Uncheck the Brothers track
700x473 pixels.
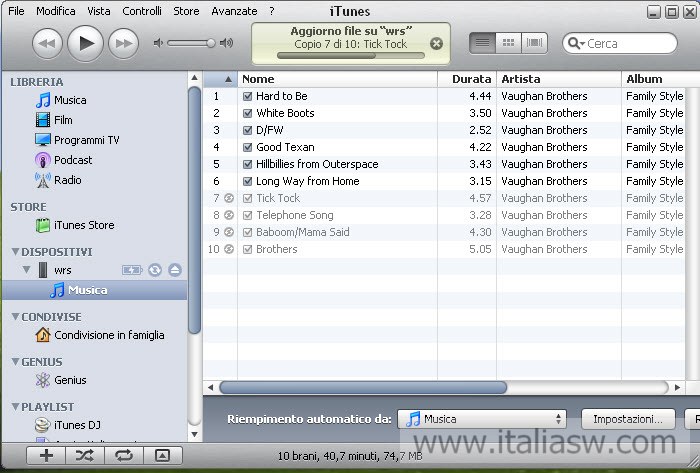pos(247,249)
